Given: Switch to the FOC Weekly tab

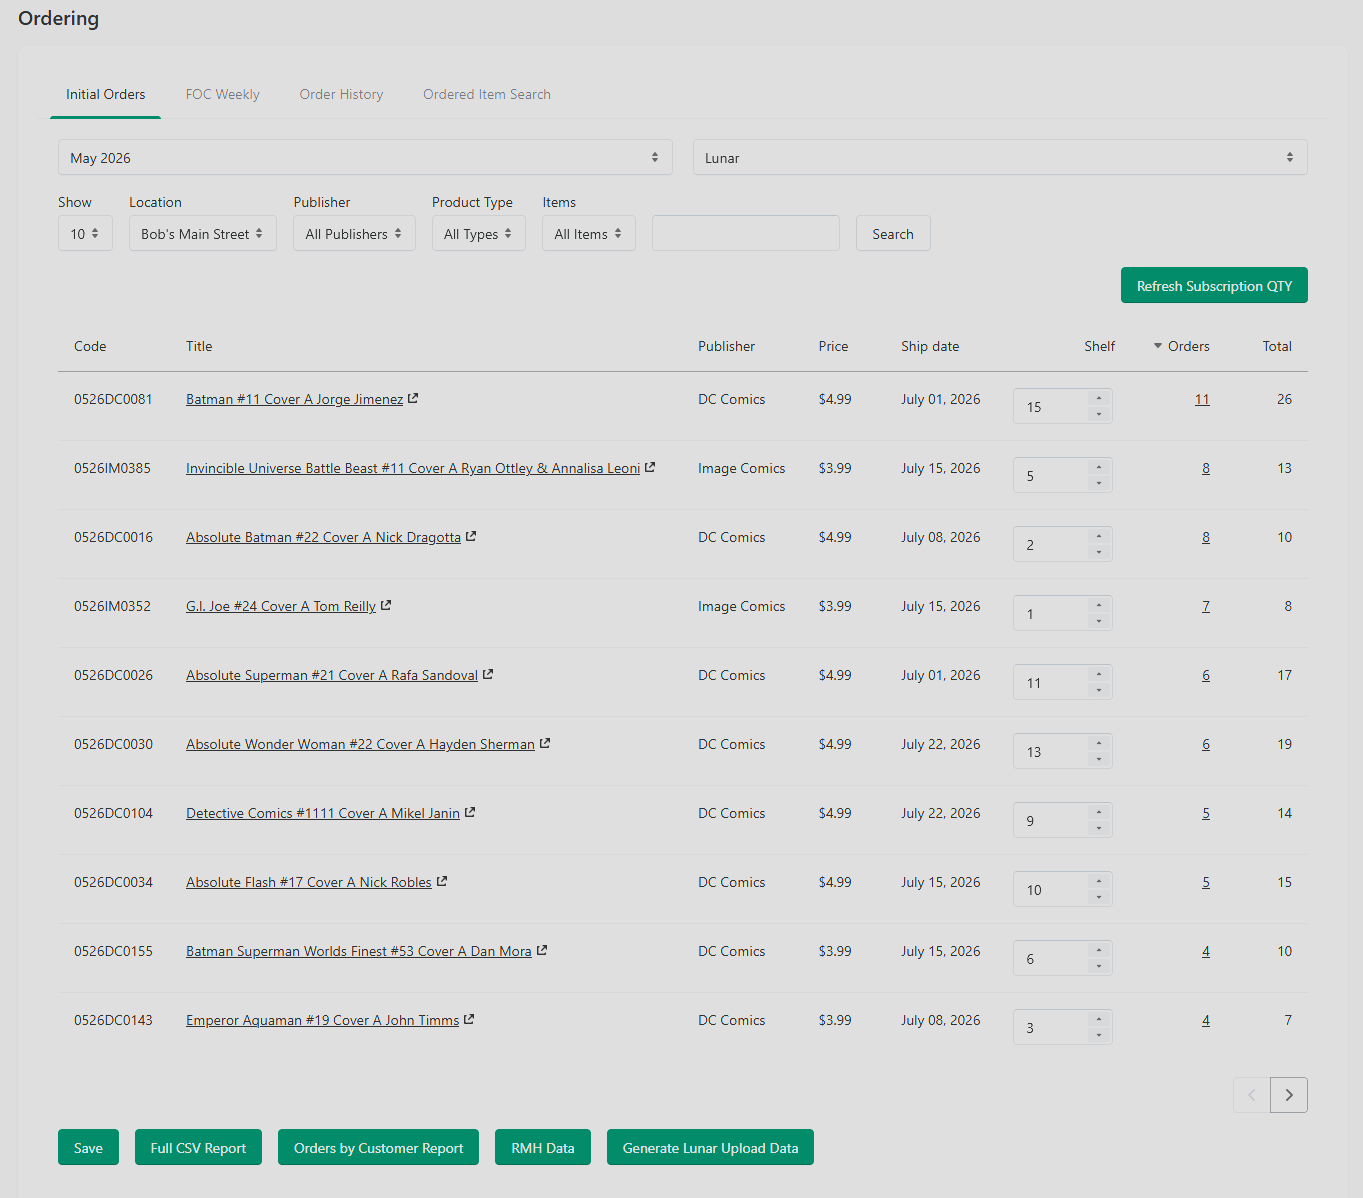Looking at the screenshot, I should tap(222, 94).
